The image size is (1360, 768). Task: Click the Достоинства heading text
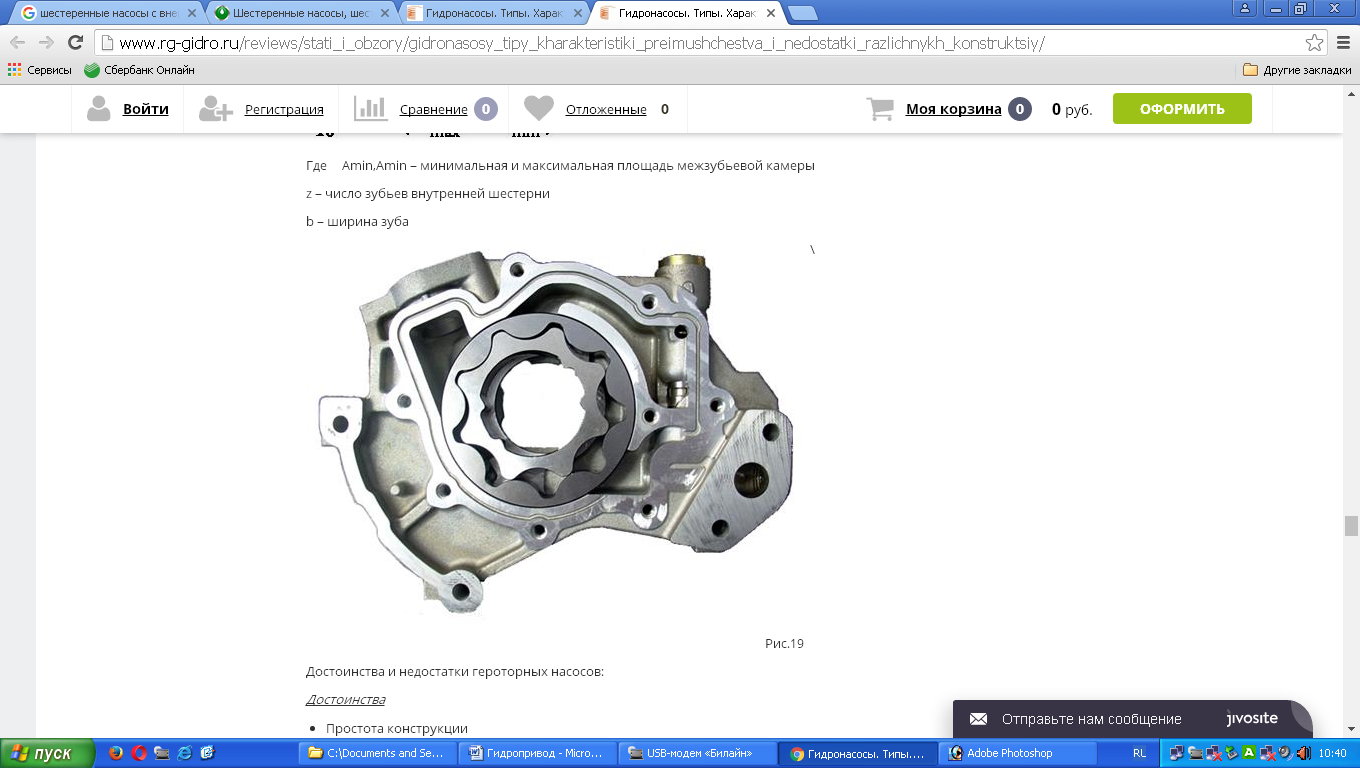[x=345, y=699]
